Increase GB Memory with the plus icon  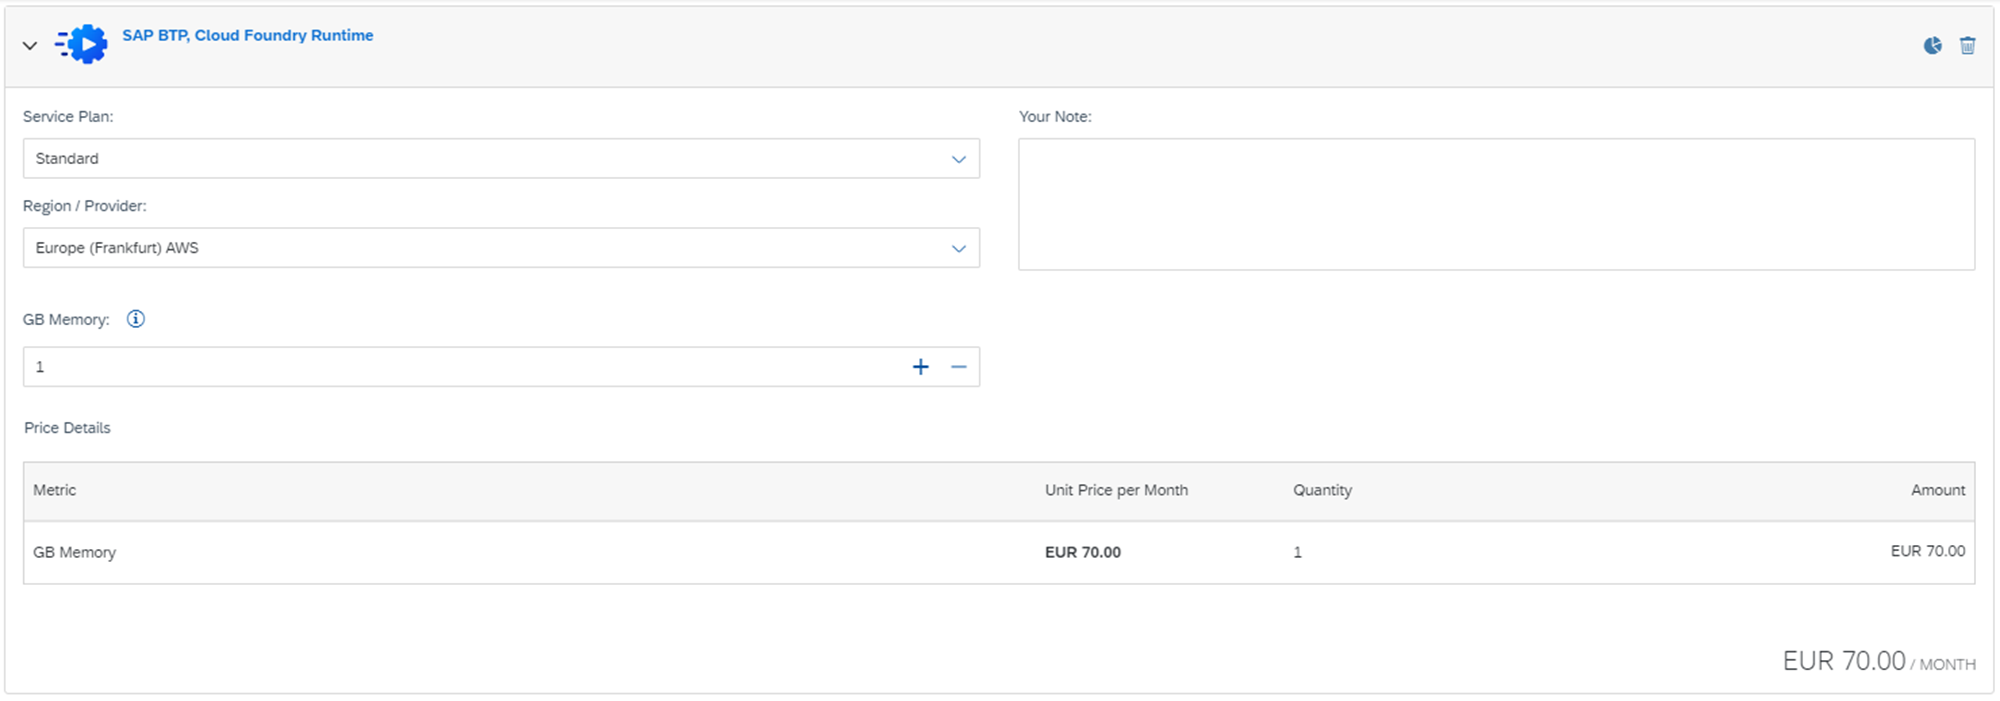point(920,367)
